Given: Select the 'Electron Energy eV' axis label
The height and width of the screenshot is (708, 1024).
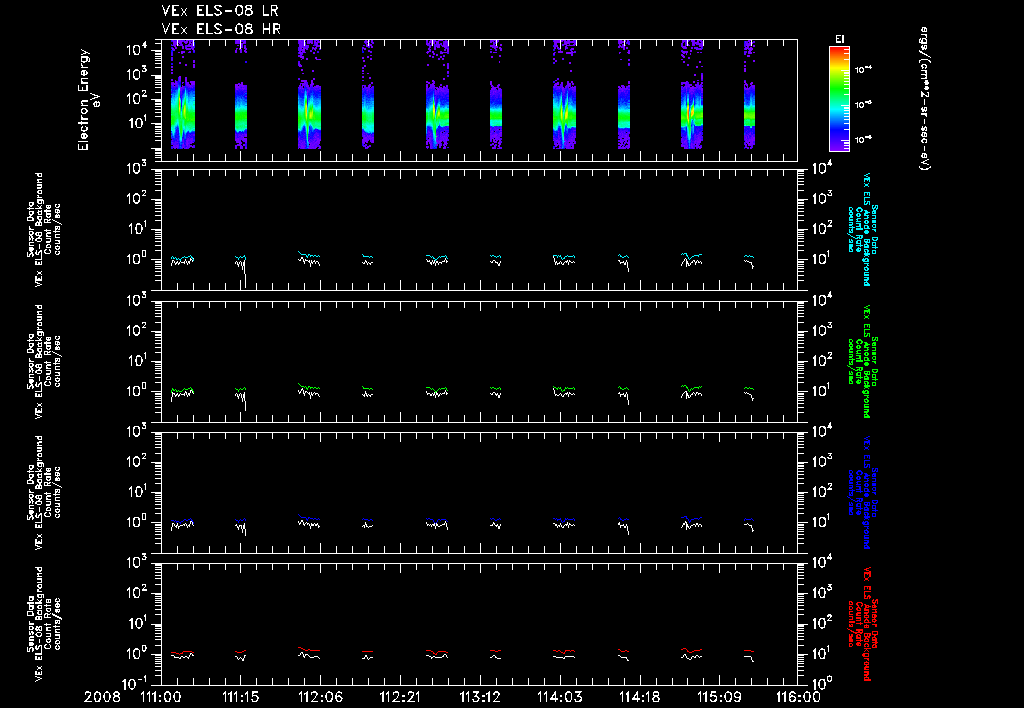Looking at the screenshot, I should point(89,100).
